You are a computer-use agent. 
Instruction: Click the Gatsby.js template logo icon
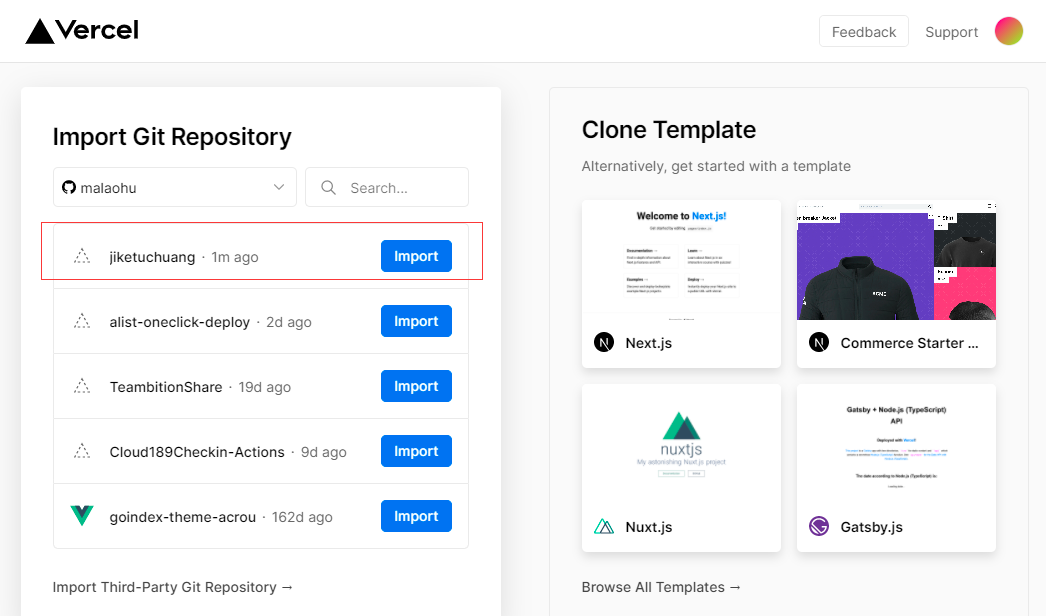coord(819,527)
